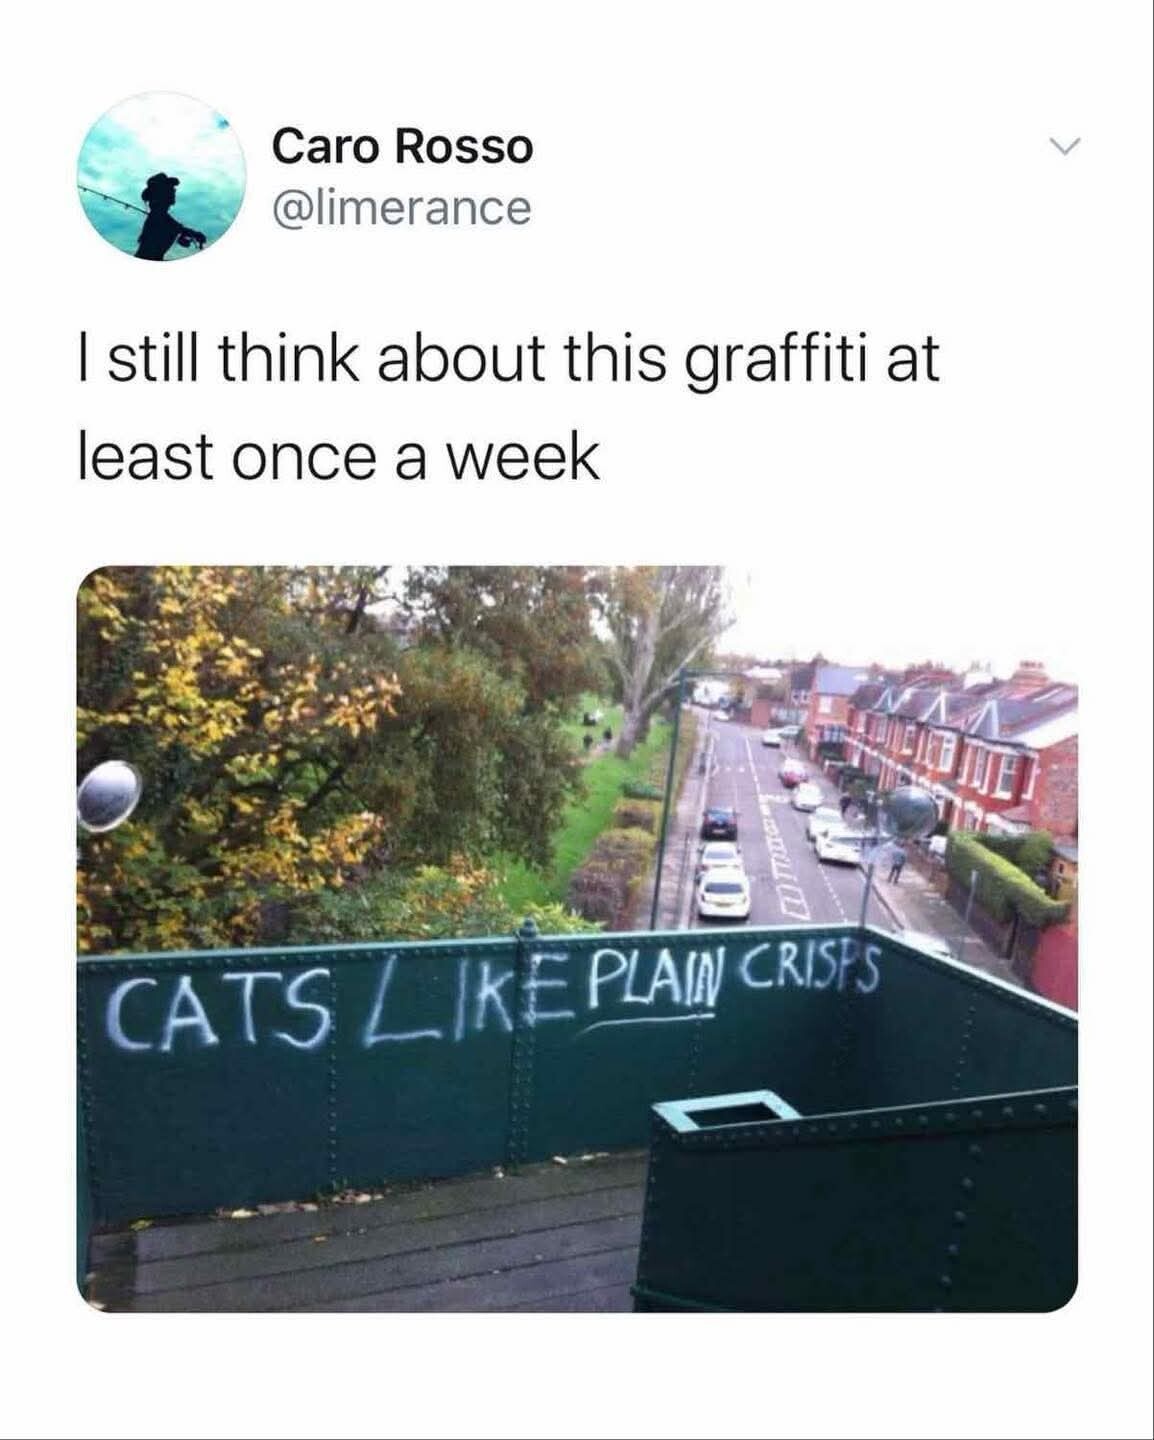The width and height of the screenshot is (1154, 1440).
Task: Select the tweet text about graffiti
Action: pos(509,406)
